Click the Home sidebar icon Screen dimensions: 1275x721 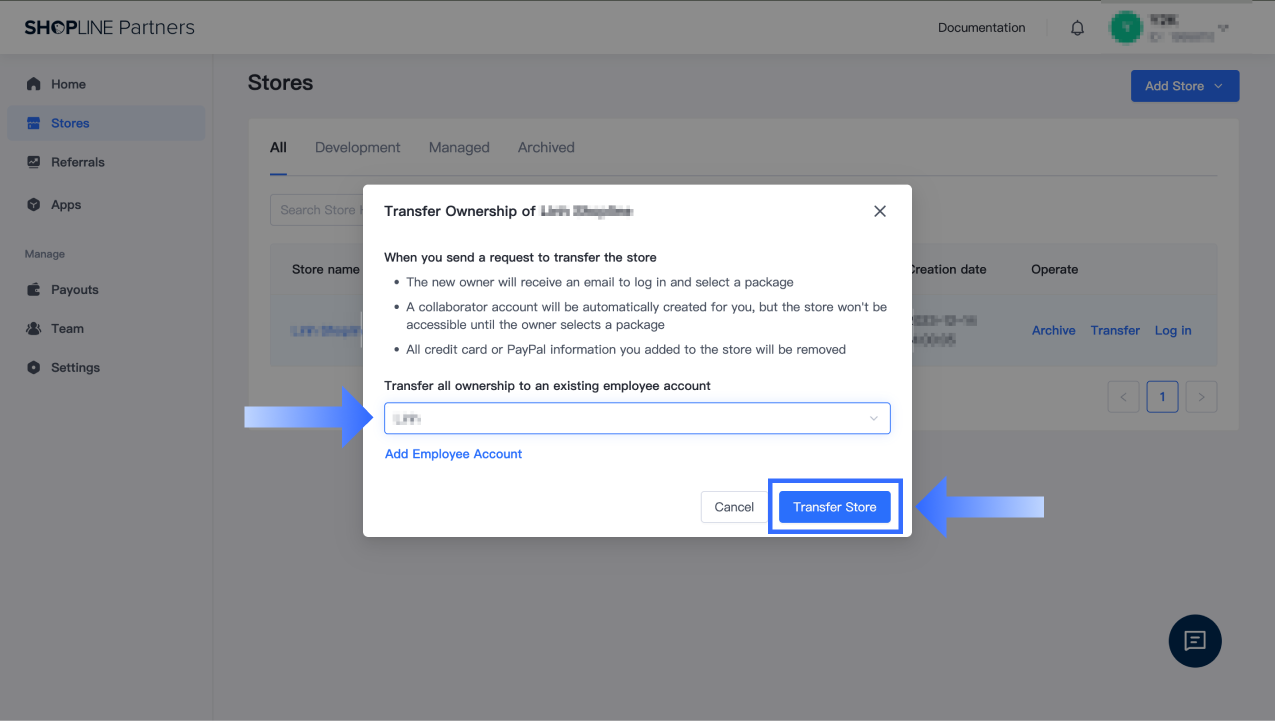[34, 84]
